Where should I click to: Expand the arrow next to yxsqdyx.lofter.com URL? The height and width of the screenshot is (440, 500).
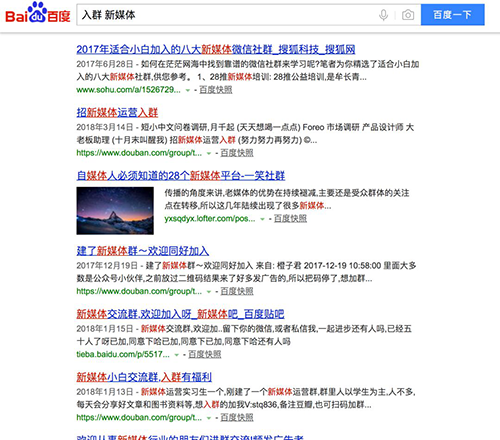262,219
